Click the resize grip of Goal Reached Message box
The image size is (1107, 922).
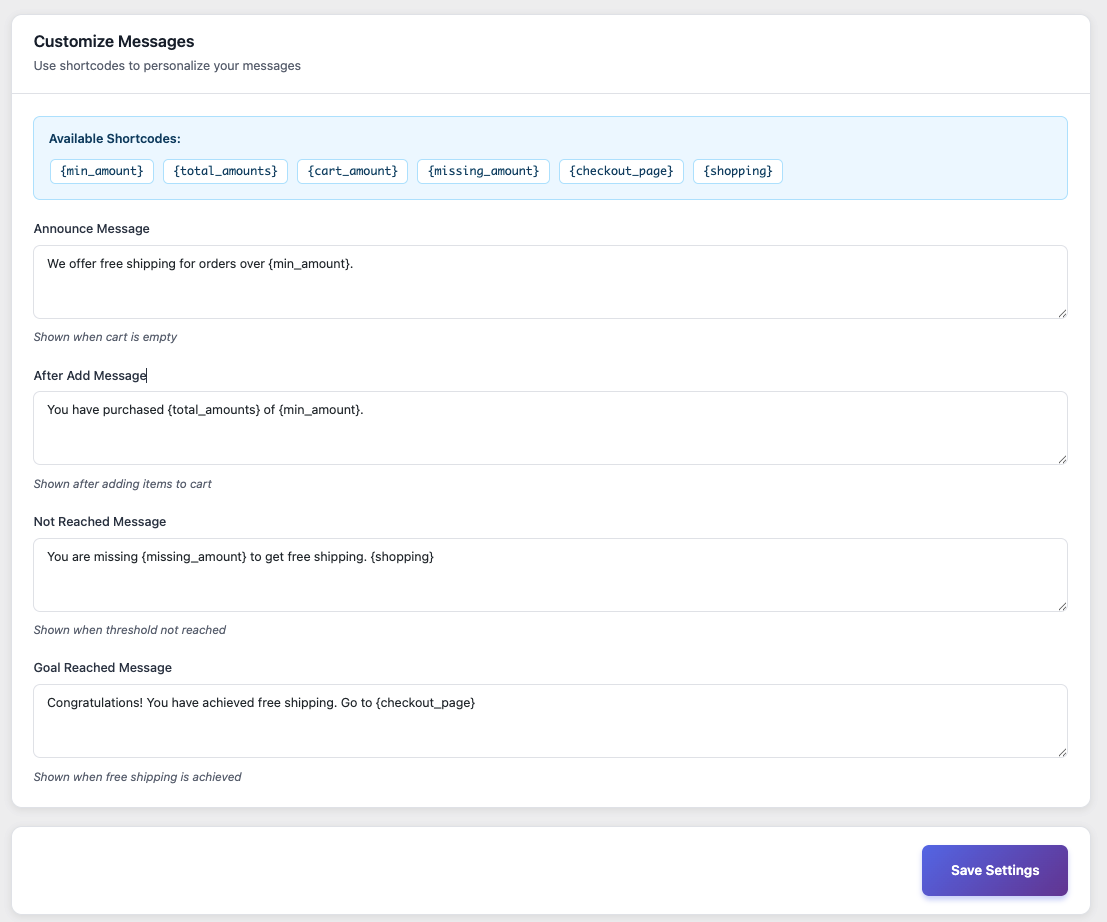click(1062, 752)
